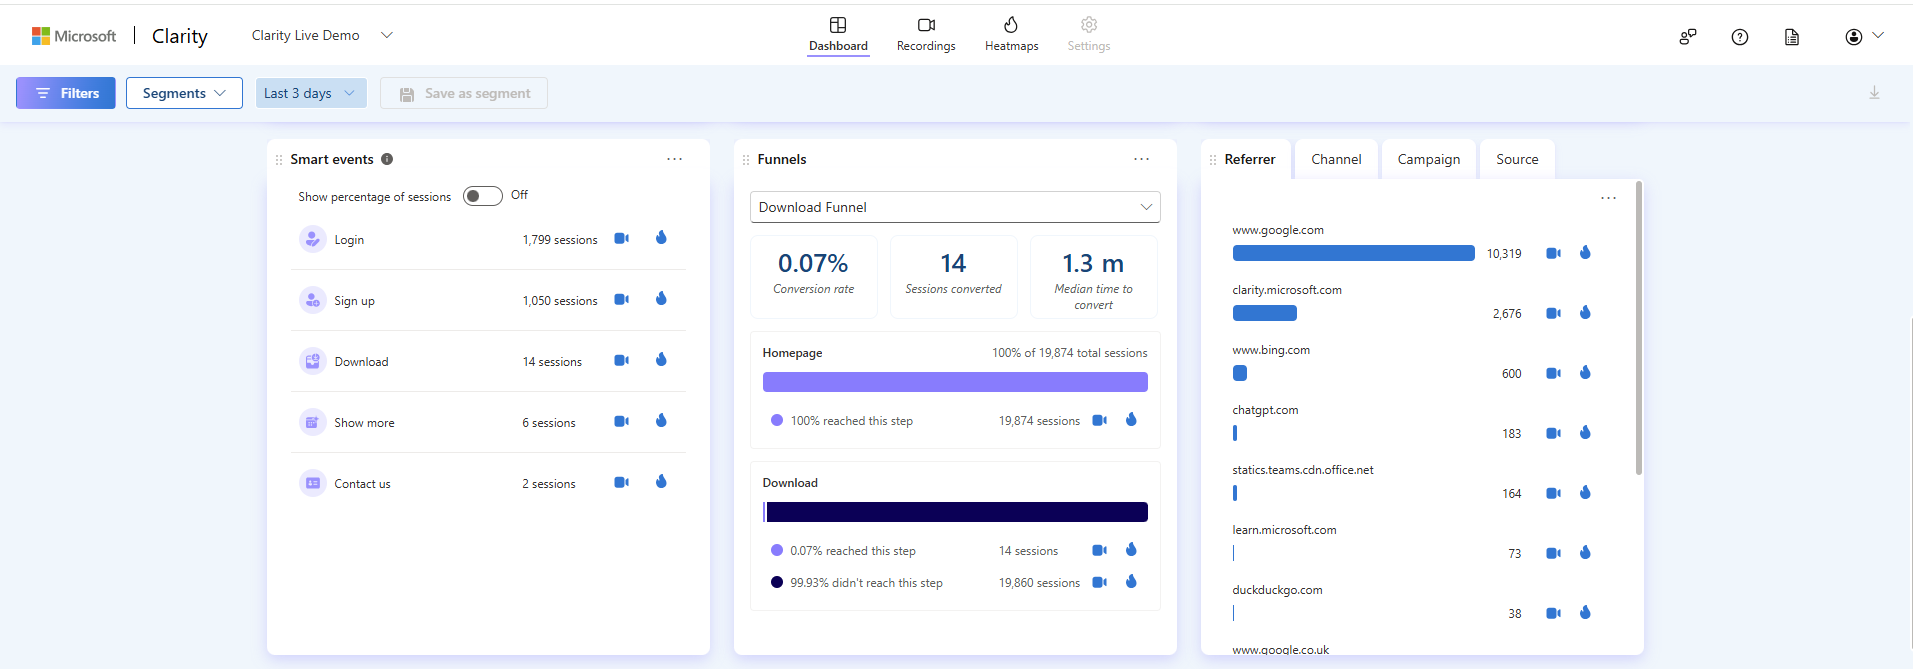
Task: Toggle Show percentage of sessions switch
Action: point(483,196)
